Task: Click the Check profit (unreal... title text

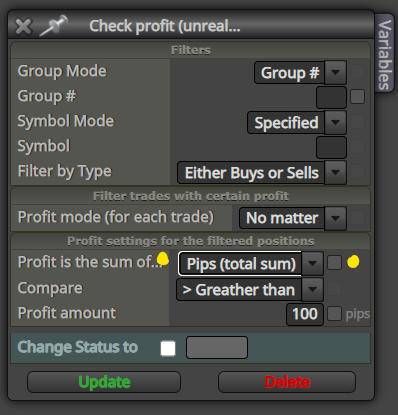Action: [165, 26]
